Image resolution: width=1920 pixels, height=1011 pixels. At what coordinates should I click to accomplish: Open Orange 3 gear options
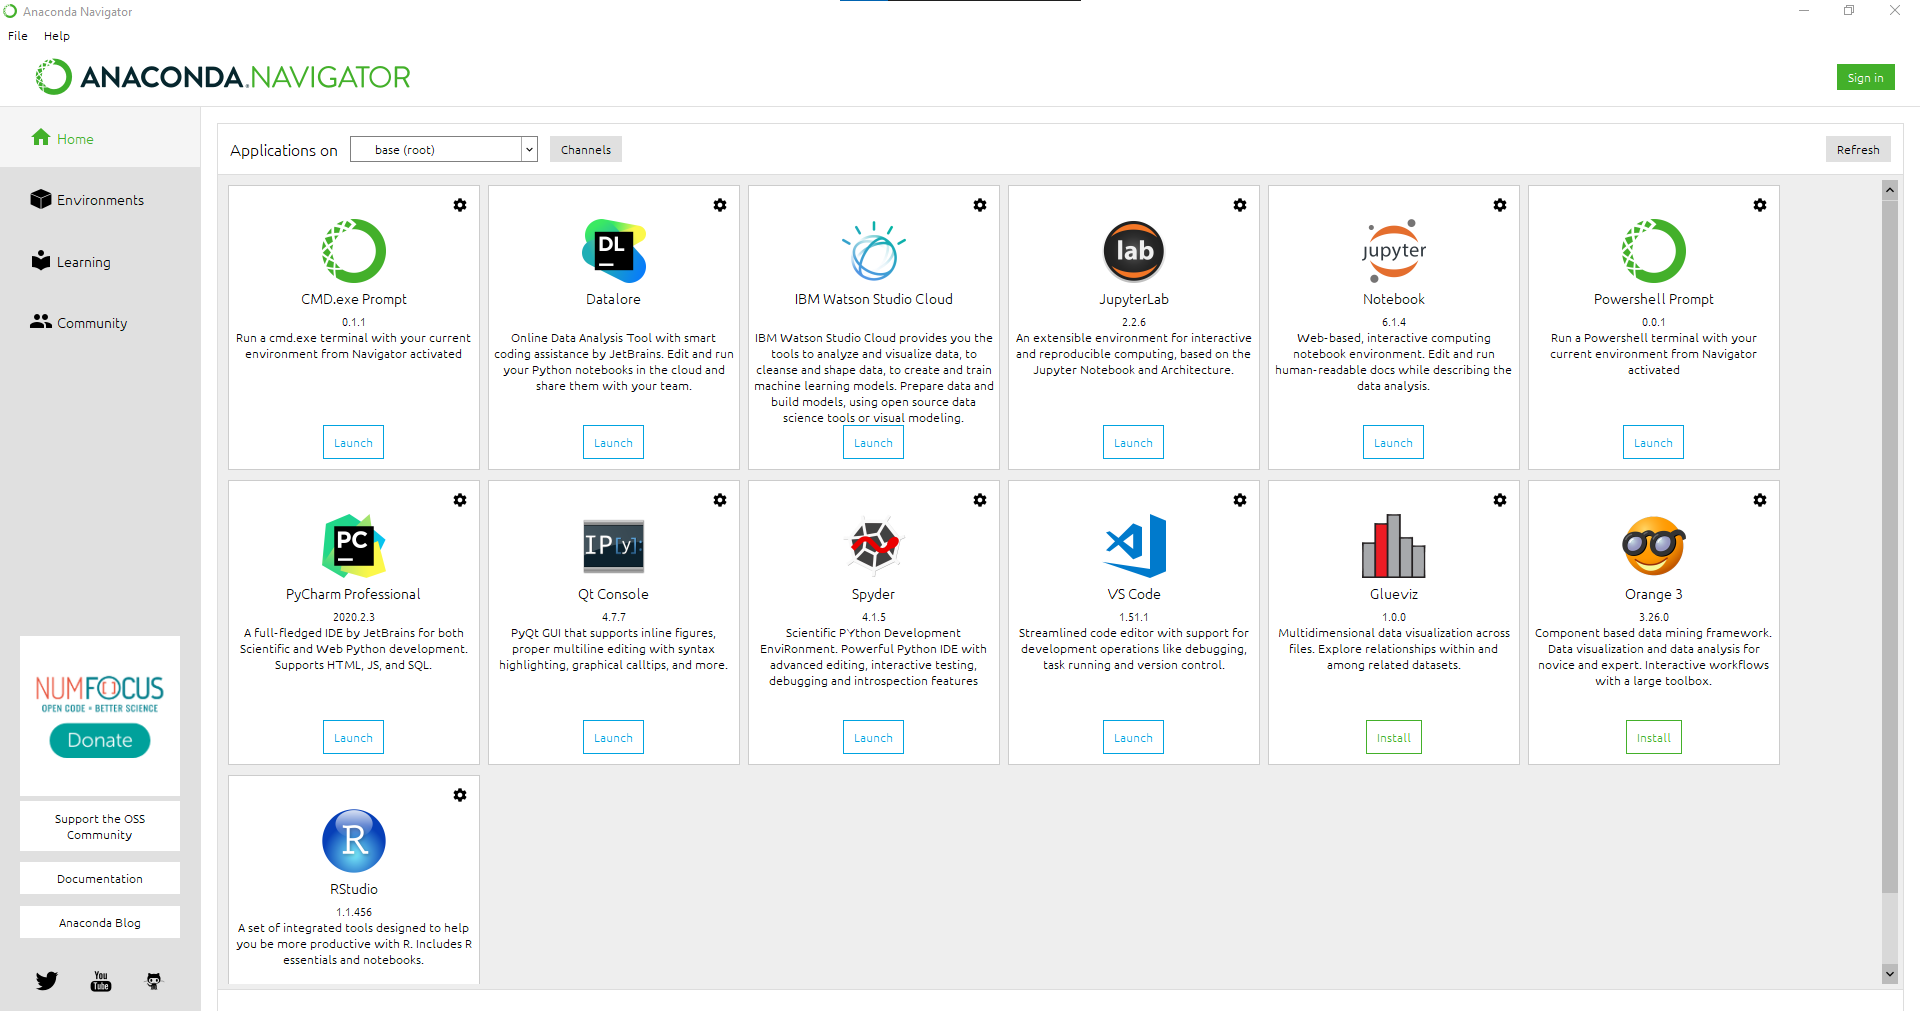(1760, 500)
